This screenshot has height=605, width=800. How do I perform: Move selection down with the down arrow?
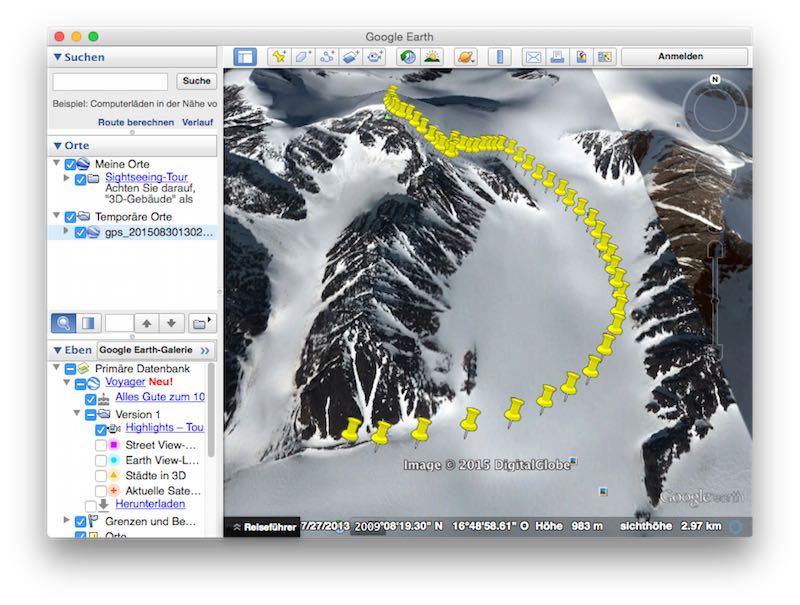point(171,323)
